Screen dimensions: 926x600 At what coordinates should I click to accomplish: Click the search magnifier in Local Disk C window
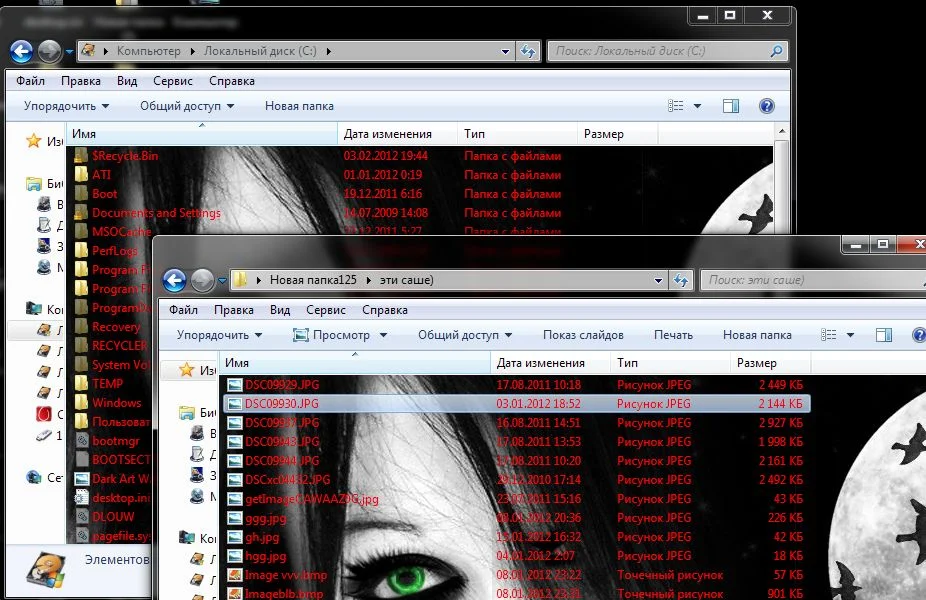pyautogui.click(x=777, y=51)
